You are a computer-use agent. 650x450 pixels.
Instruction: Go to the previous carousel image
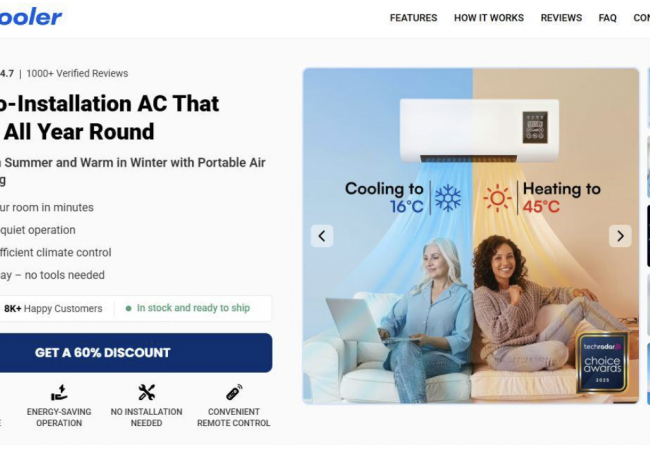click(x=322, y=236)
